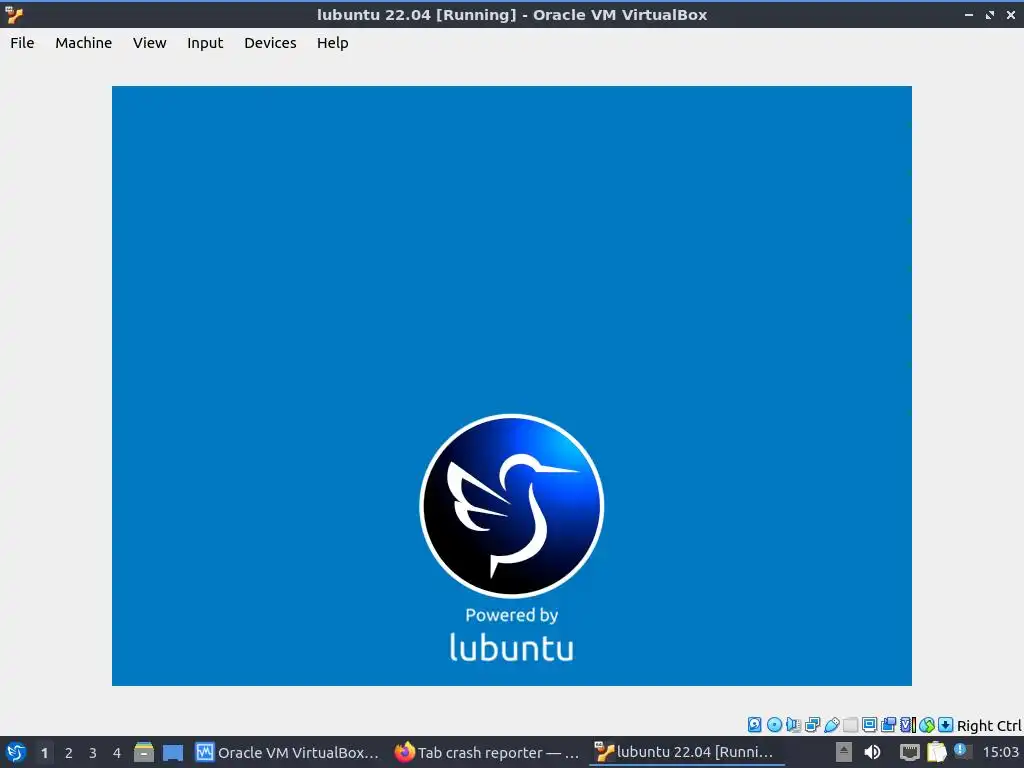Open the Machine menu

click(x=84, y=43)
